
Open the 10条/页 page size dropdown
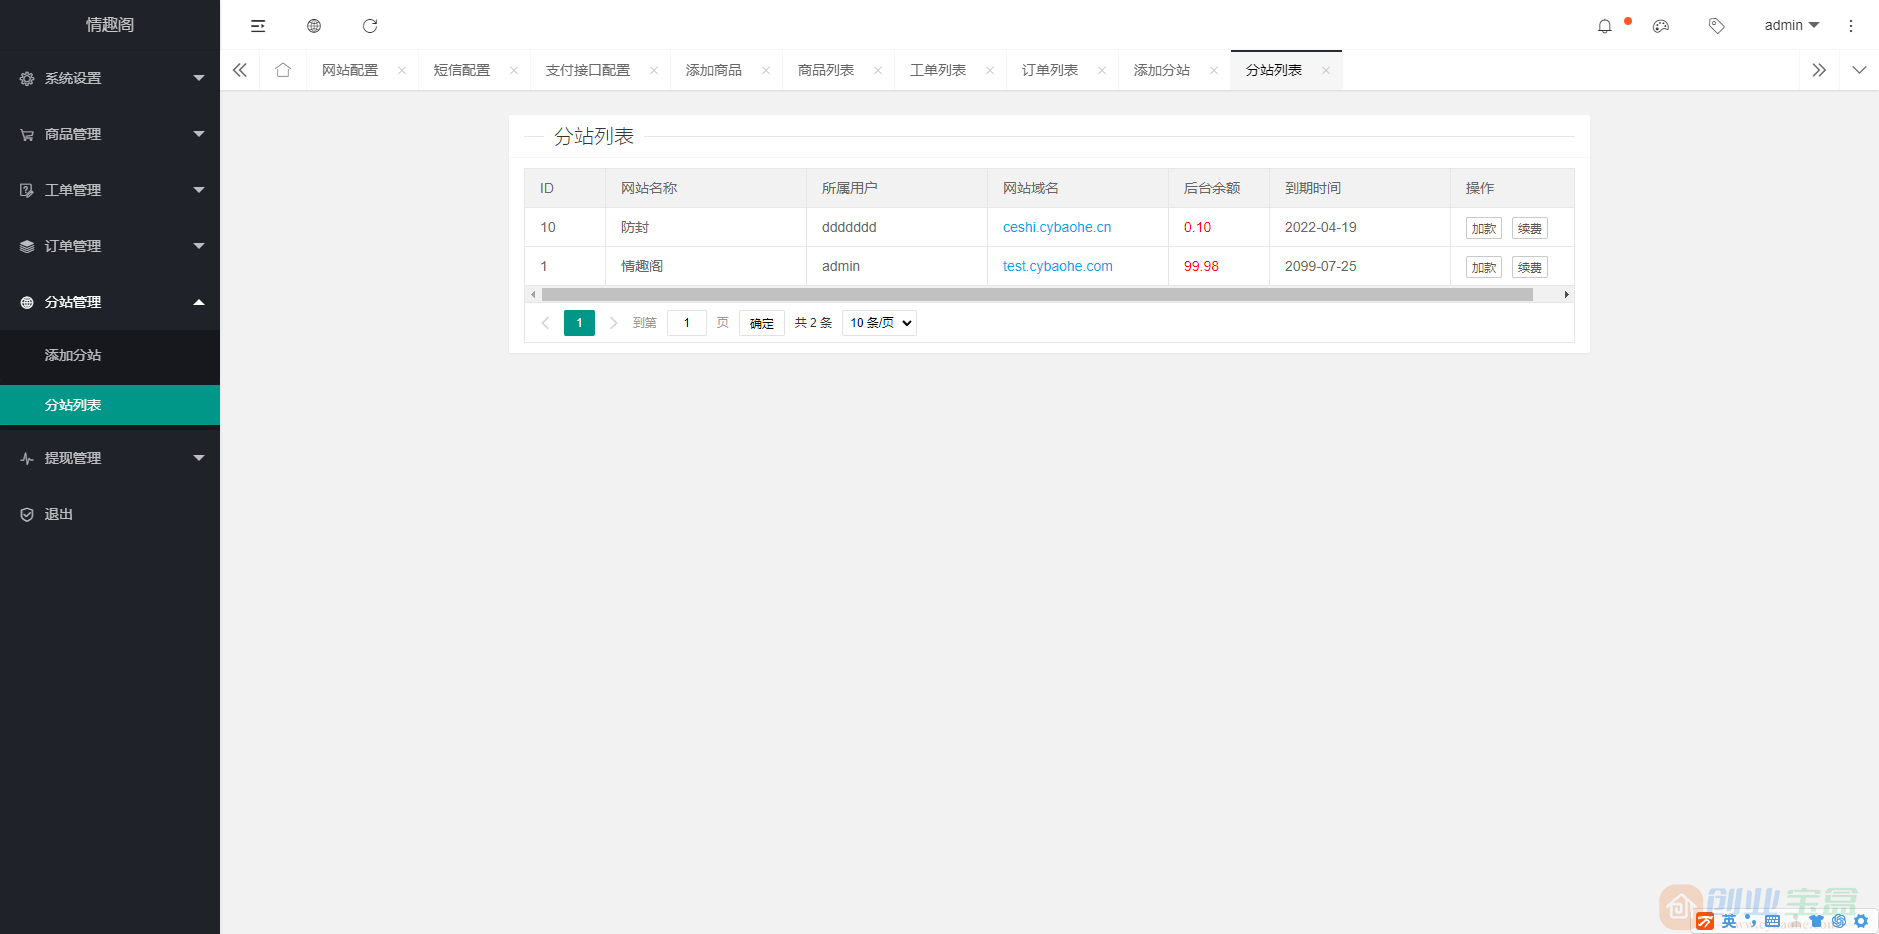coord(877,322)
